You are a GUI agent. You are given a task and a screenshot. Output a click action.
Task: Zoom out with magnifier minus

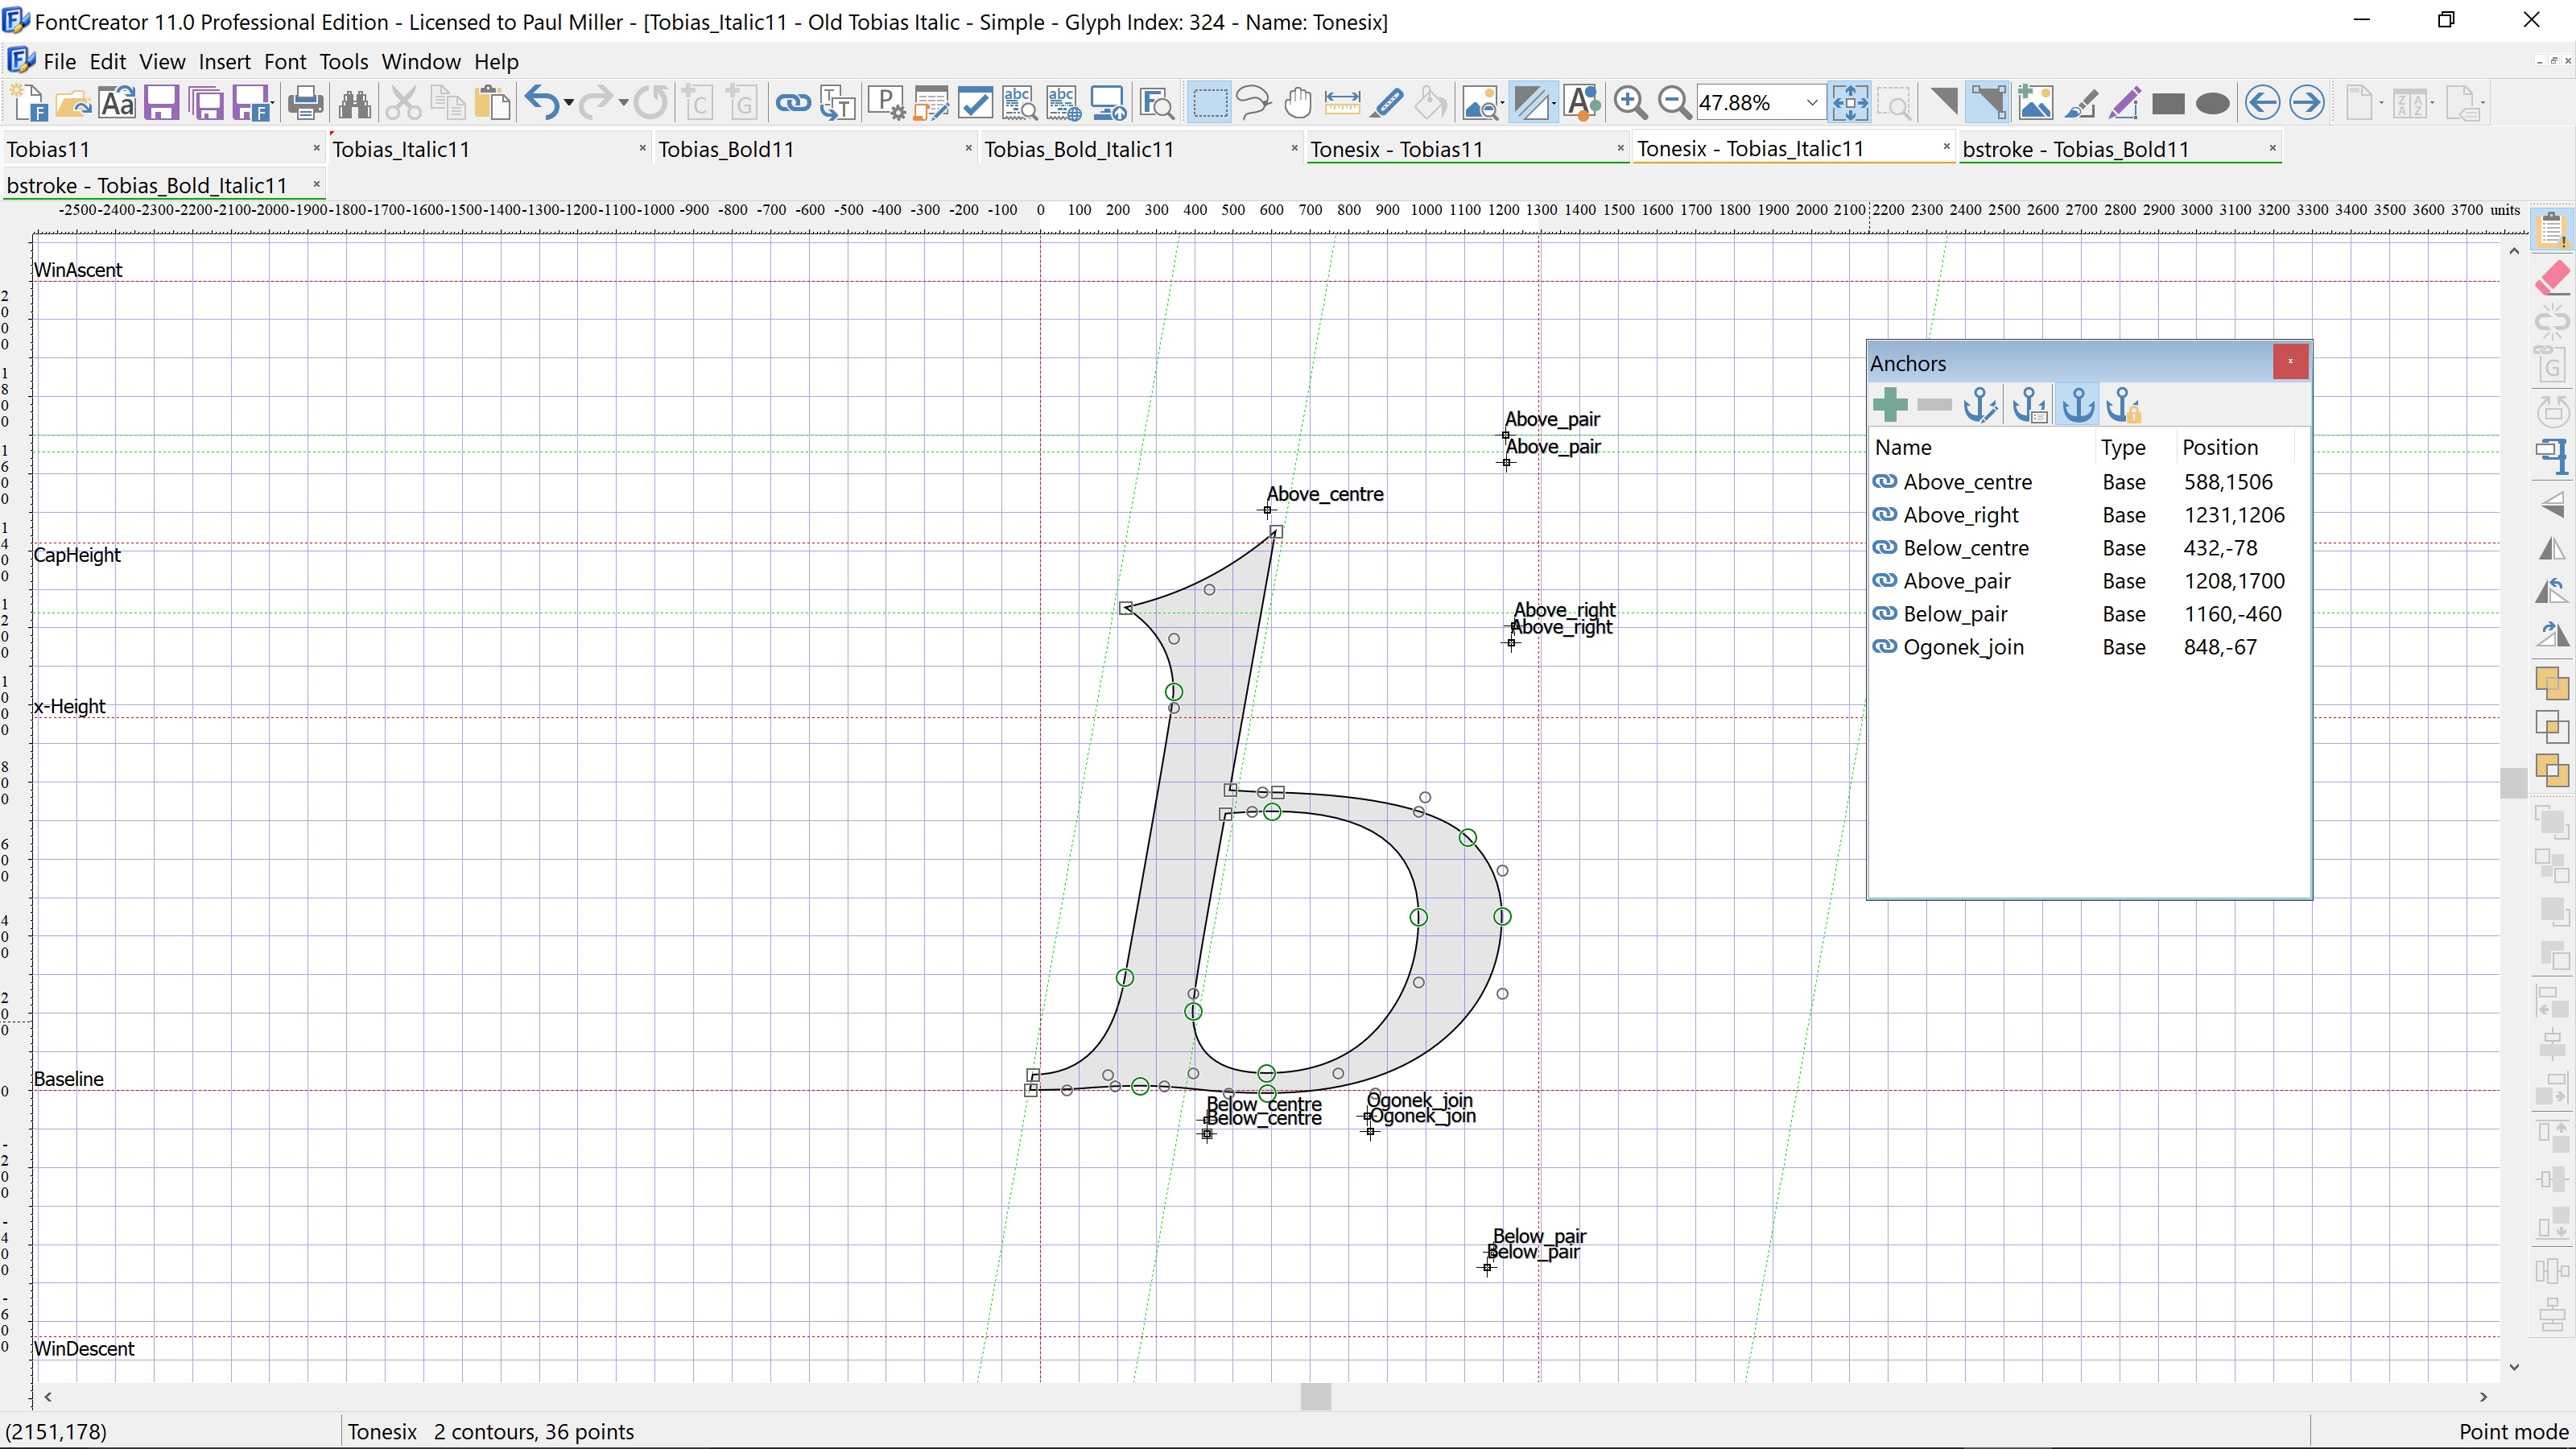click(1674, 102)
